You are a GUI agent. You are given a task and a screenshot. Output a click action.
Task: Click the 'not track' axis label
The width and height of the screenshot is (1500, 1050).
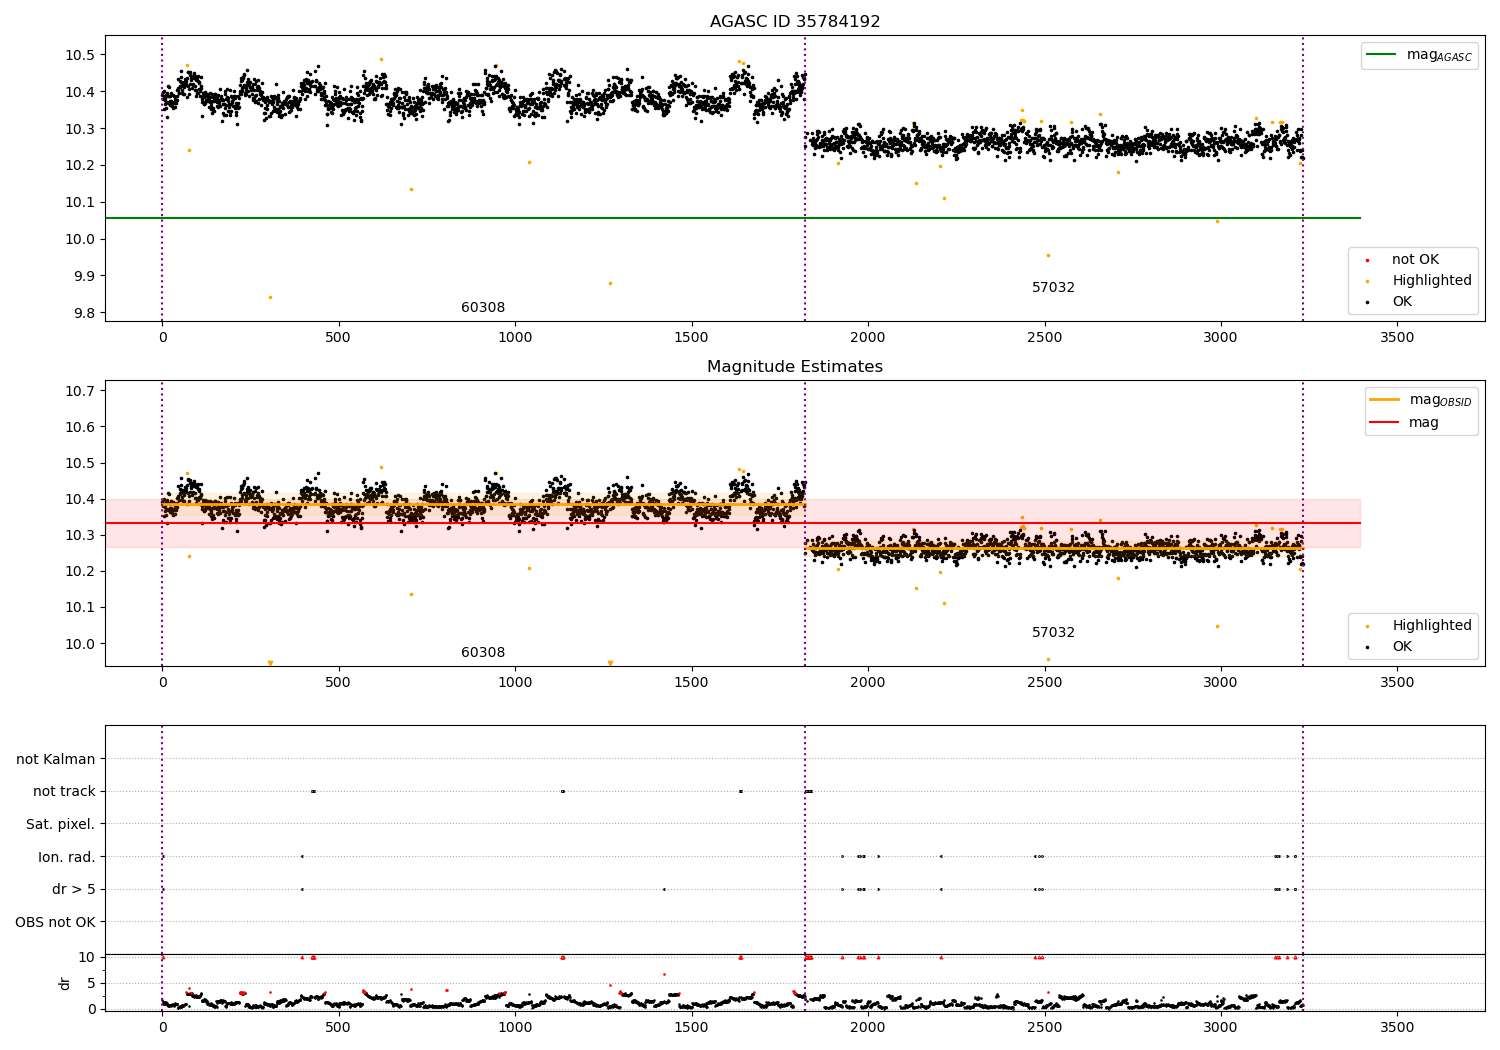64,792
